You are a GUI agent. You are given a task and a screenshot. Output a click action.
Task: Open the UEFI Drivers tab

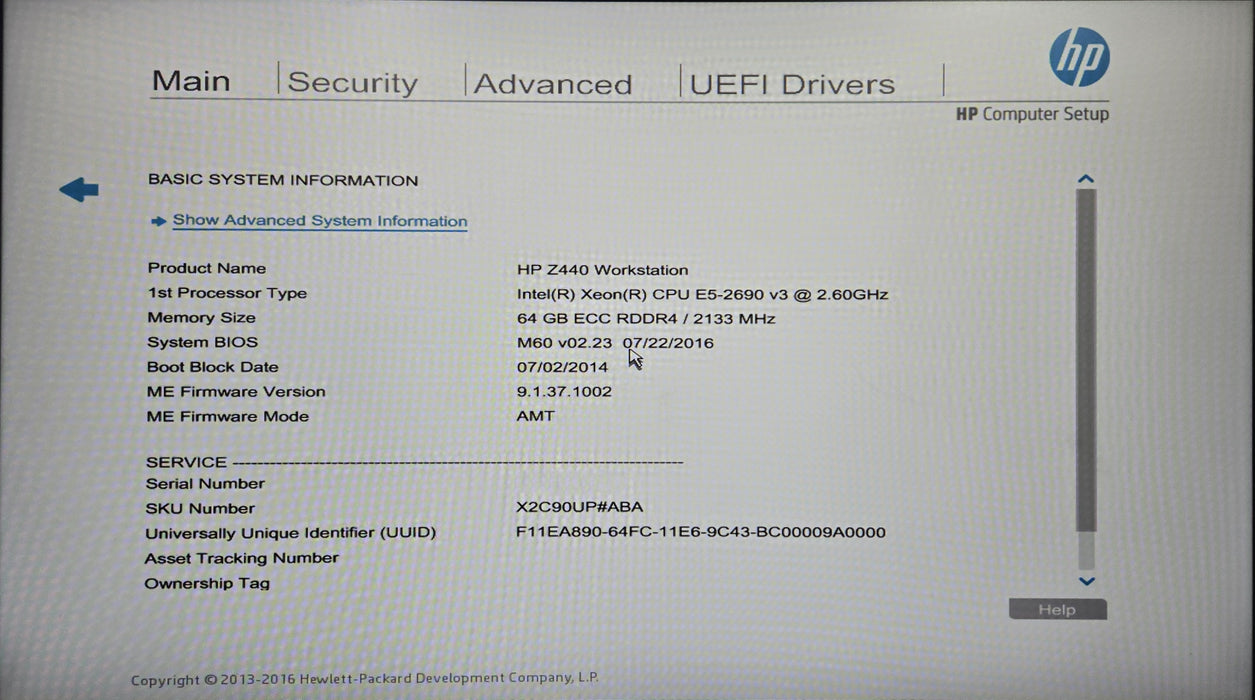792,85
